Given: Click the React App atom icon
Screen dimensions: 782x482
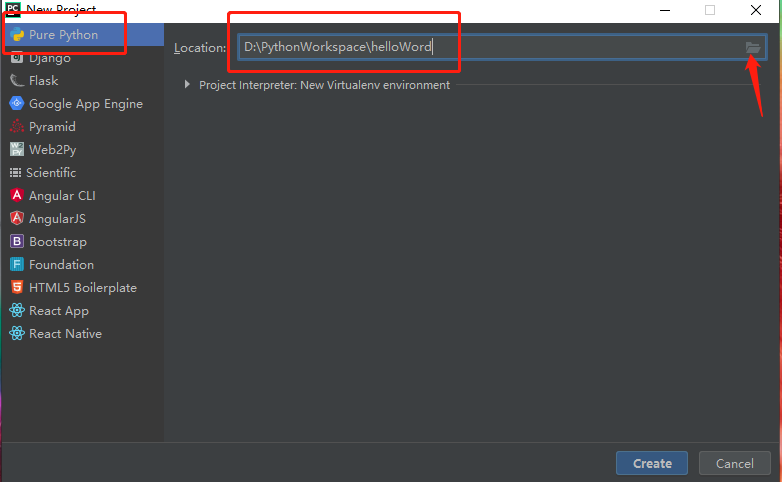Looking at the screenshot, I should point(17,310).
